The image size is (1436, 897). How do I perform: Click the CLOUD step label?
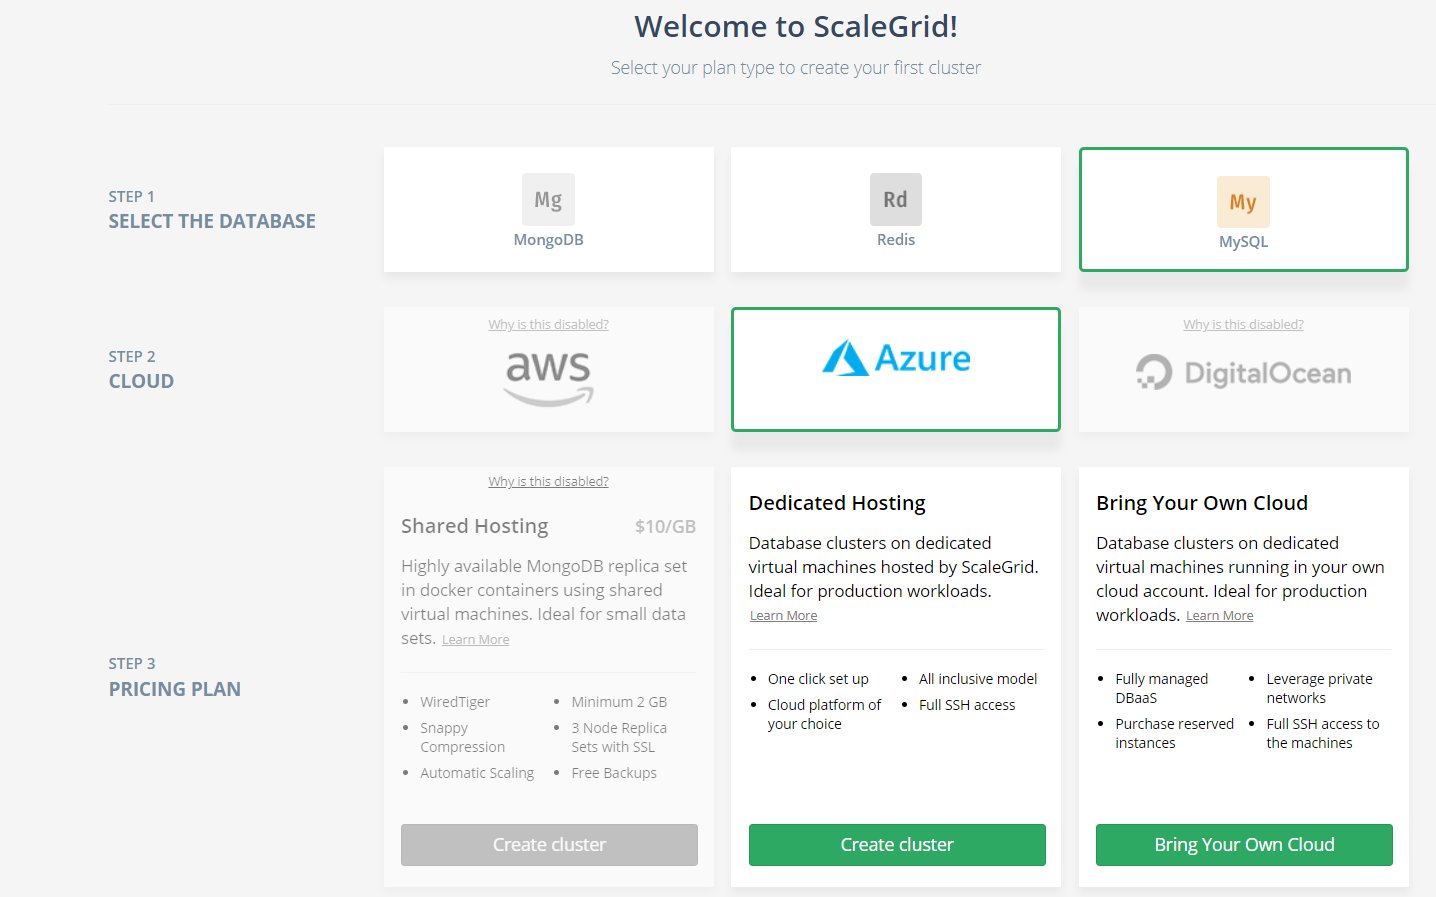[x=141, y=381]
